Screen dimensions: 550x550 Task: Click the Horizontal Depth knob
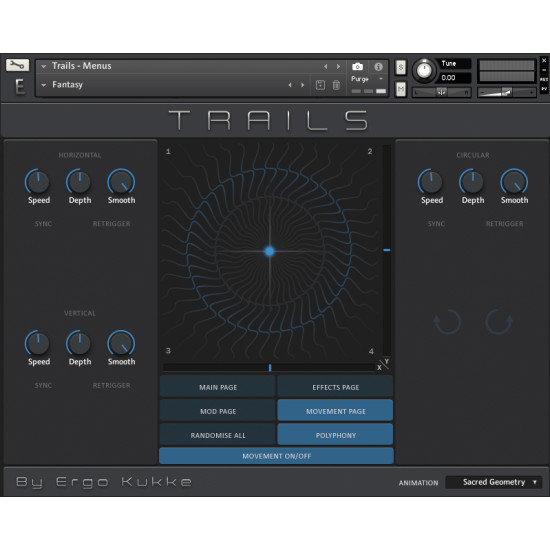[79, 182]
